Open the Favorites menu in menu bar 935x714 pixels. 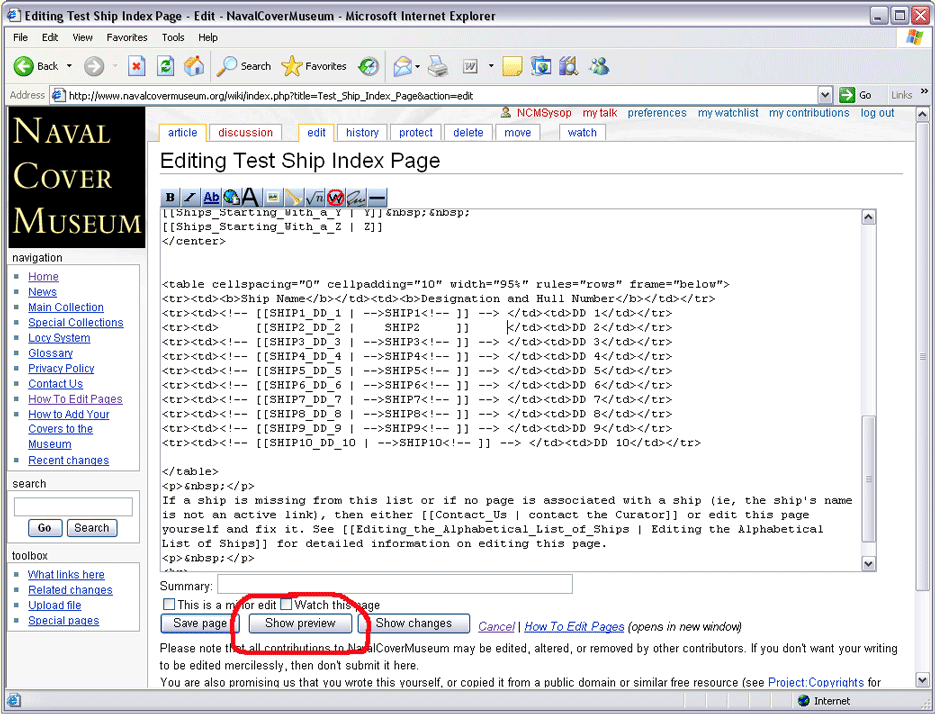coord(127,37)
